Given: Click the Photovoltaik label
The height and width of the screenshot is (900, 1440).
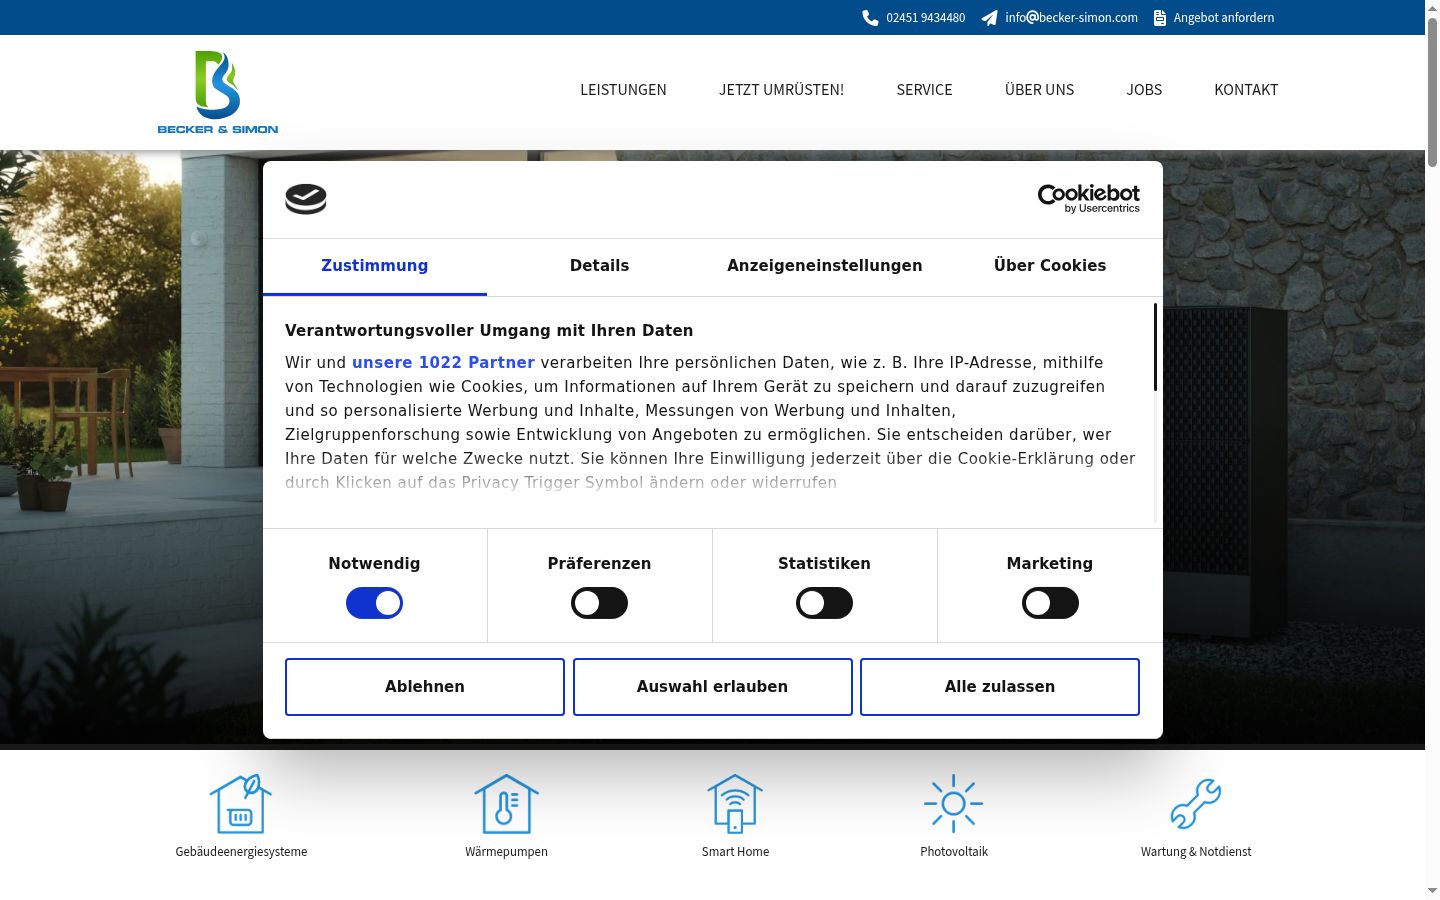Looking at the screenshot, I should (x=954, y=852).
